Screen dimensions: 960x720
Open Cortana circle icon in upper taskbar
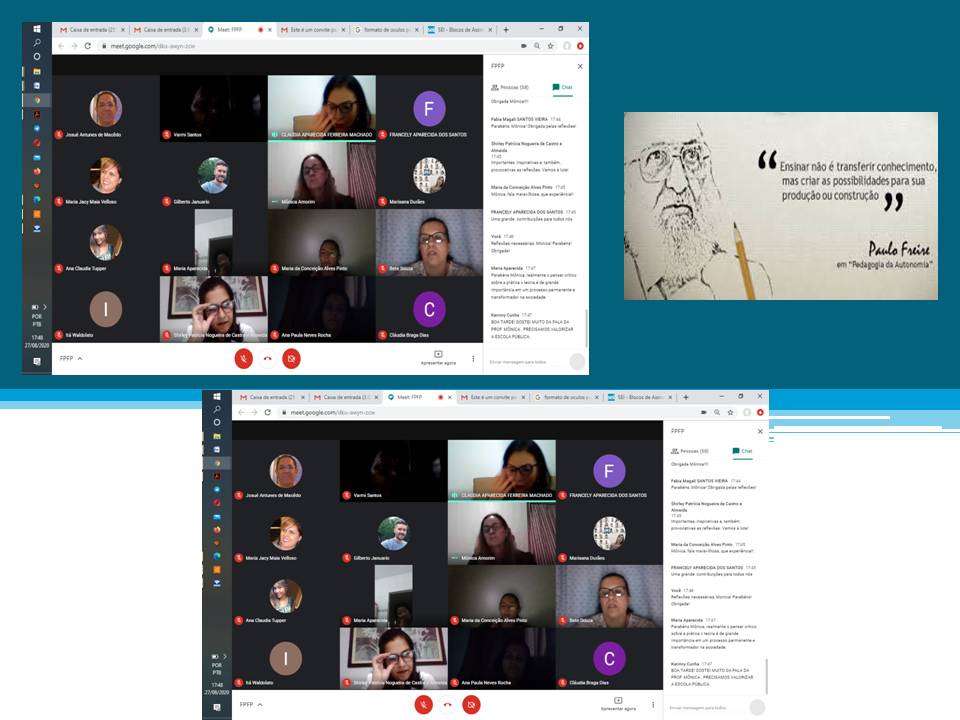click(x=37, y=56)
